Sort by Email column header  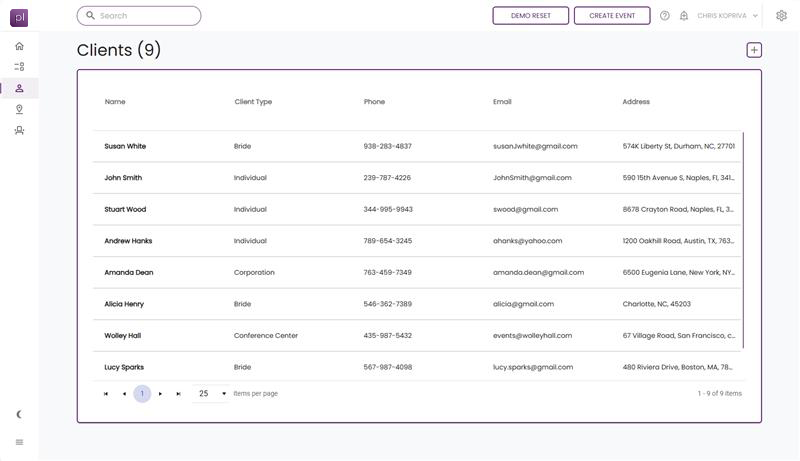pos(502,101)
